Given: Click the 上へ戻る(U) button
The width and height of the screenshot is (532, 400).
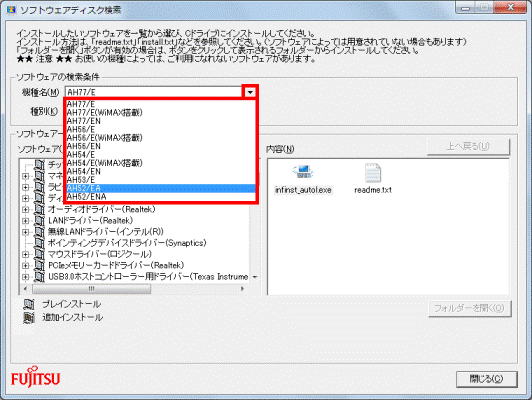Looking at the screenshot, I should 468,147.
